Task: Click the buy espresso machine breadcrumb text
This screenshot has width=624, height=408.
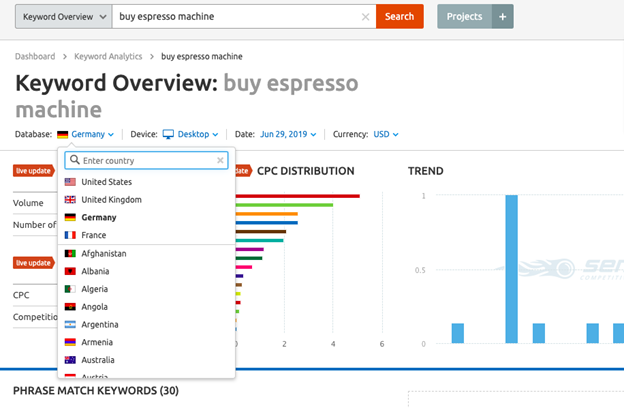Action: [202, 57]
